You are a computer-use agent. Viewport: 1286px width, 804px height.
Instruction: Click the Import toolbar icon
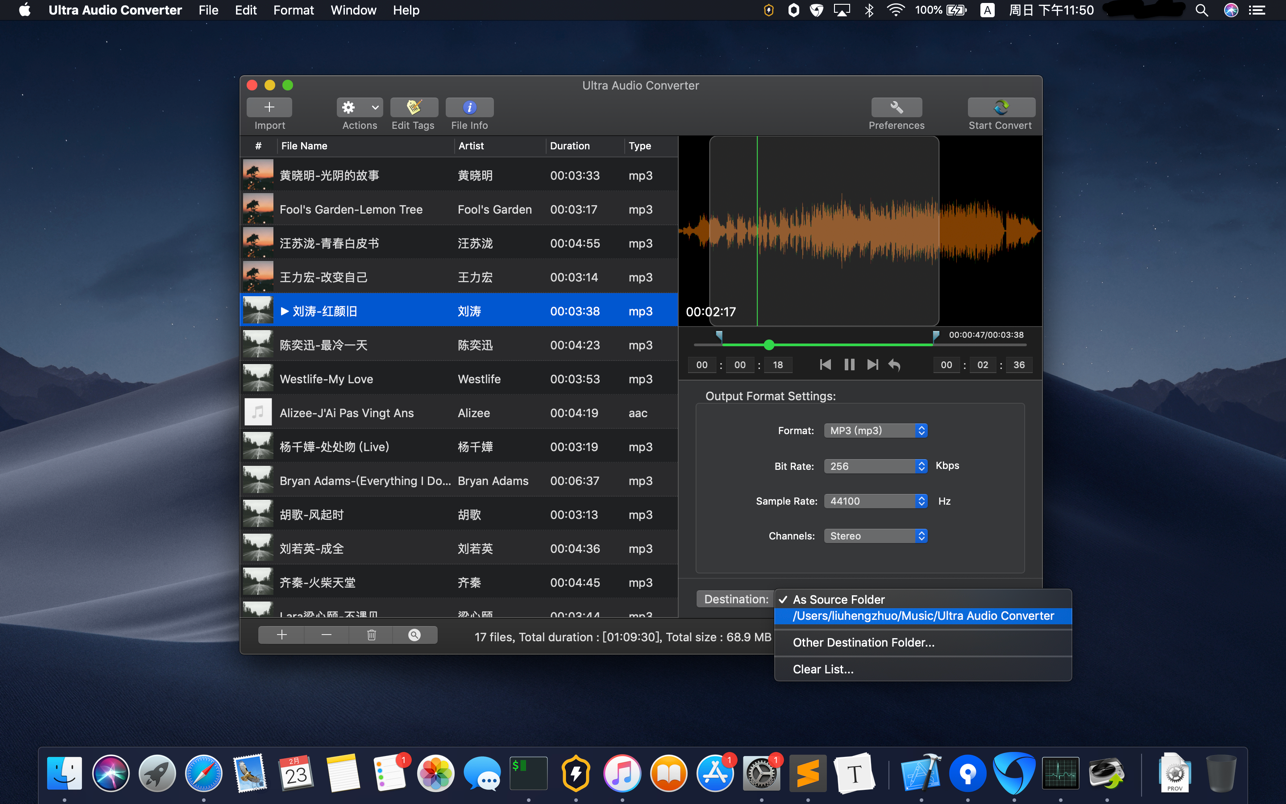269,108
